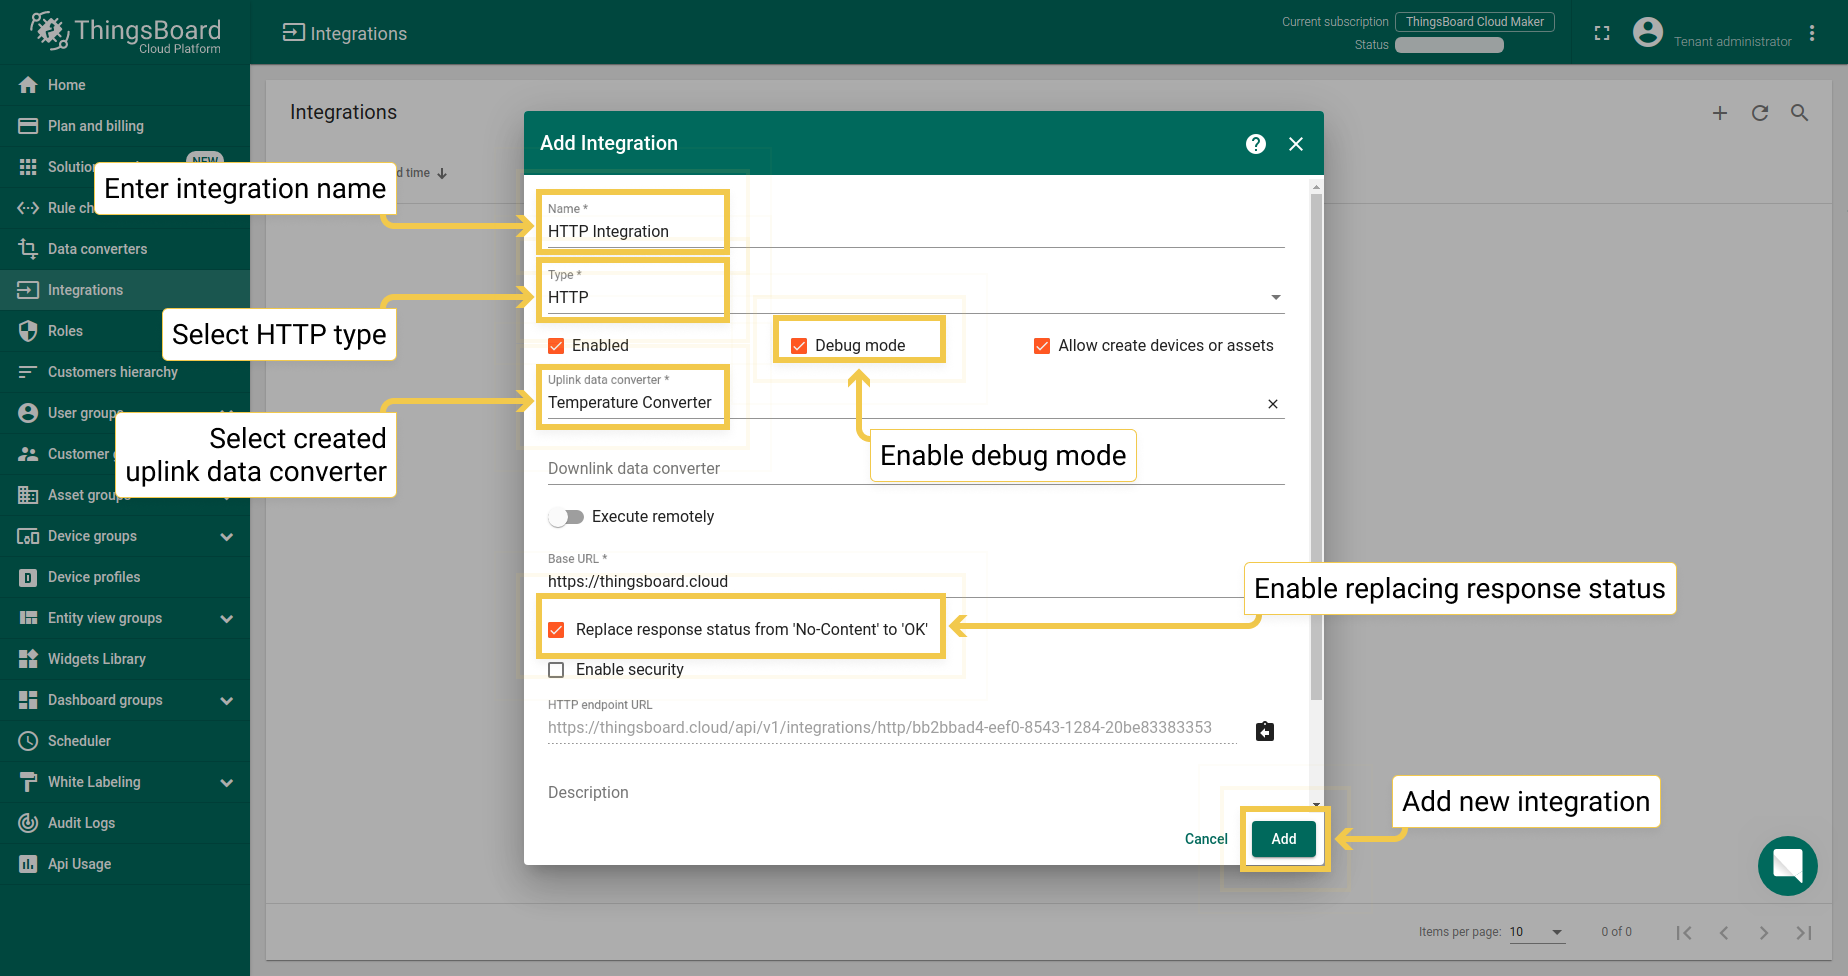This screenshot has height=976, width=1848.
Task: Click the Integrations breadcrumb in header
Action: click(x=345, y=33)
